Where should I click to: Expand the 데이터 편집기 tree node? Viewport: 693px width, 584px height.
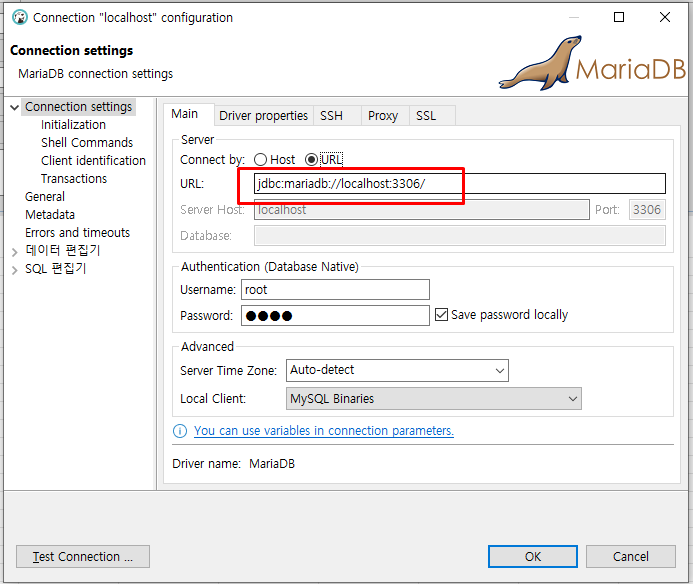15,252
